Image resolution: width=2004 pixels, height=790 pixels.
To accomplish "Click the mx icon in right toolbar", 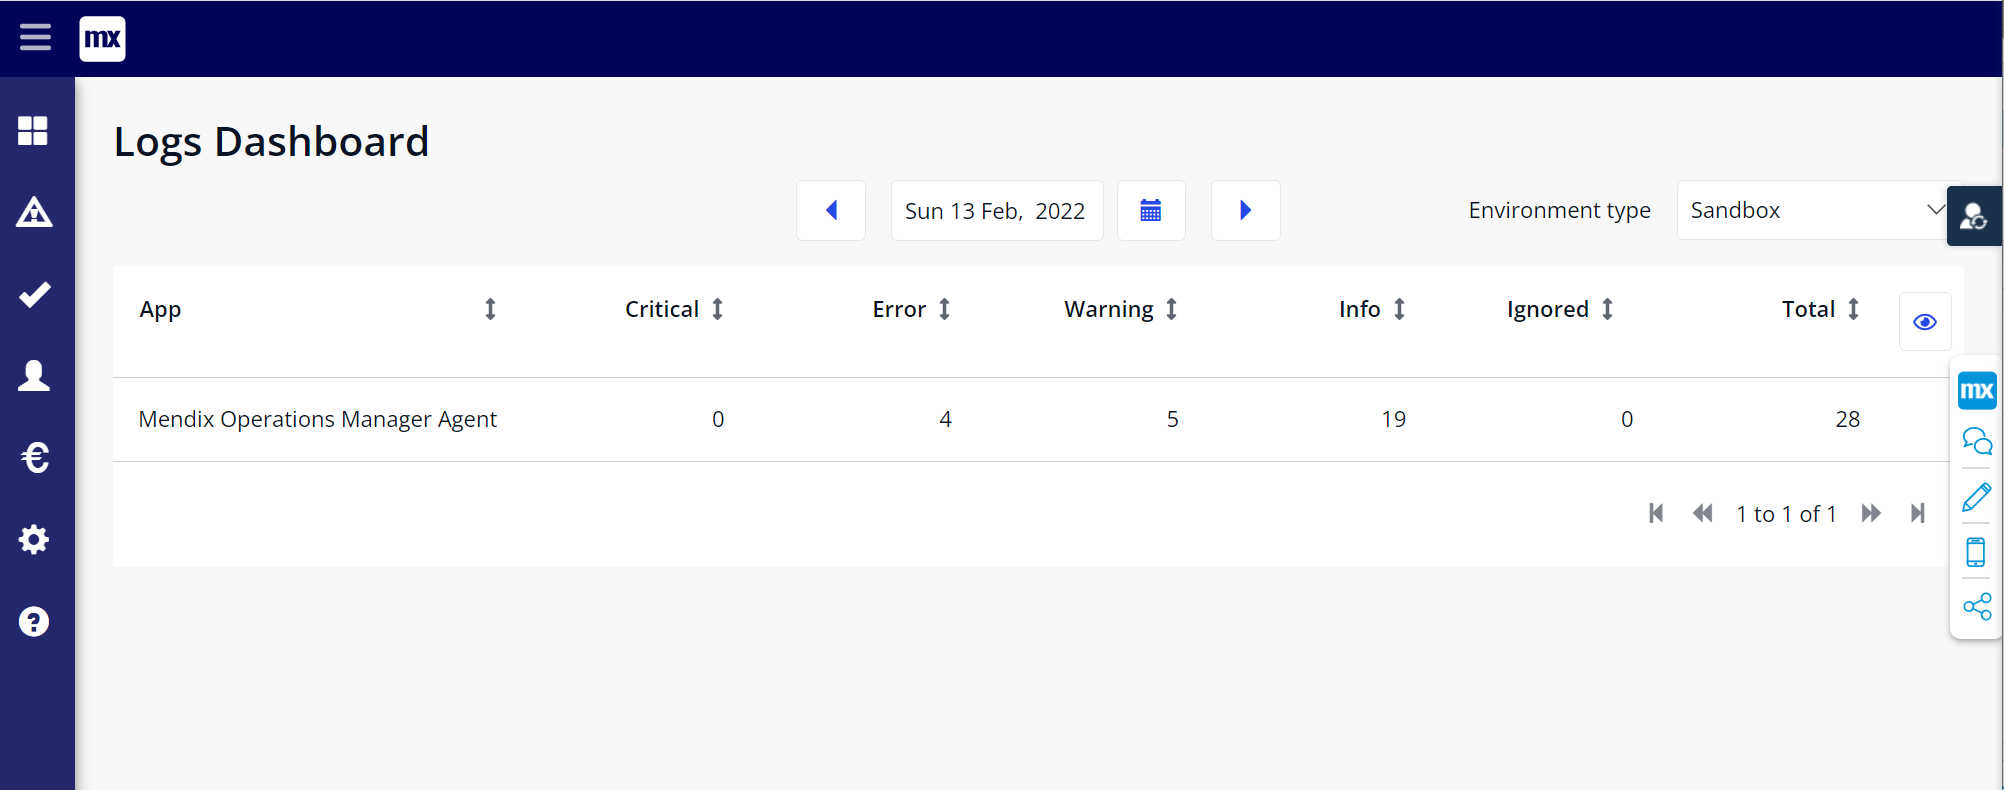I will pyautogui.click(x=1977, y=390).
